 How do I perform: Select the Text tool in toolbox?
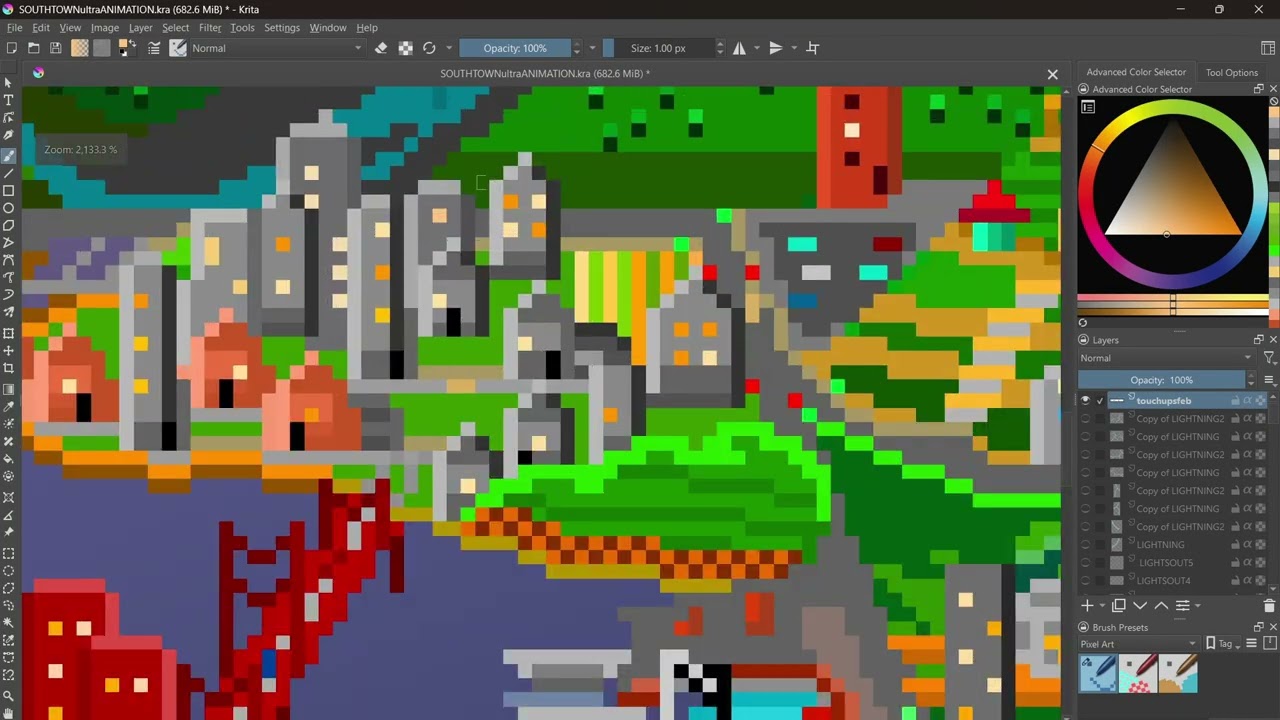tap(8, 100)
